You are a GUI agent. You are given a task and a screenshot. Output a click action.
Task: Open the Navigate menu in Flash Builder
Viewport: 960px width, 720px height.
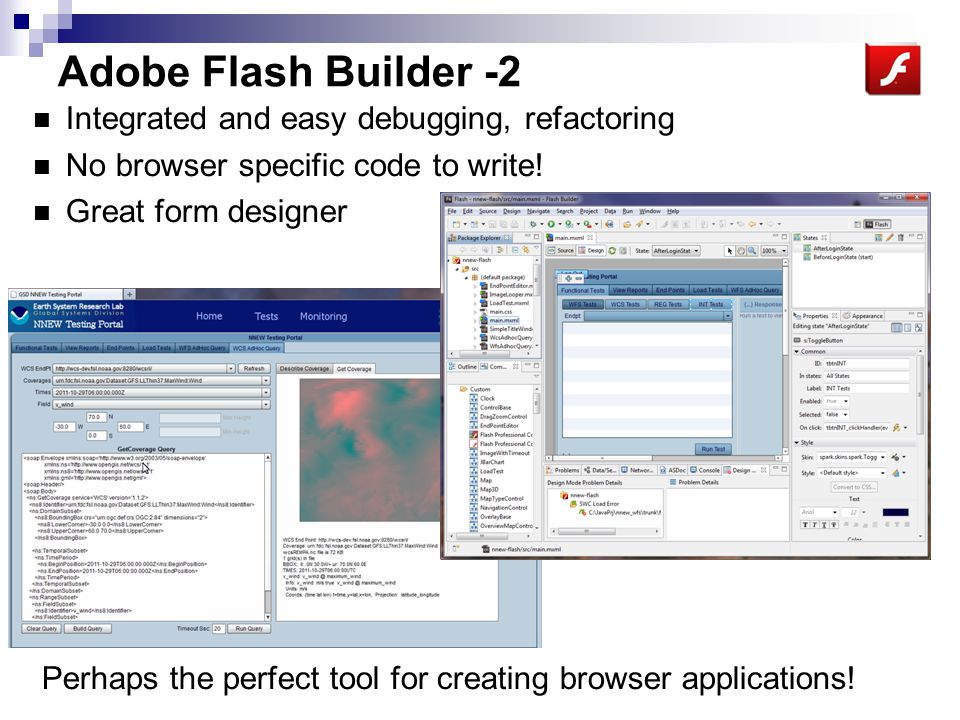[x=538, y=211]
